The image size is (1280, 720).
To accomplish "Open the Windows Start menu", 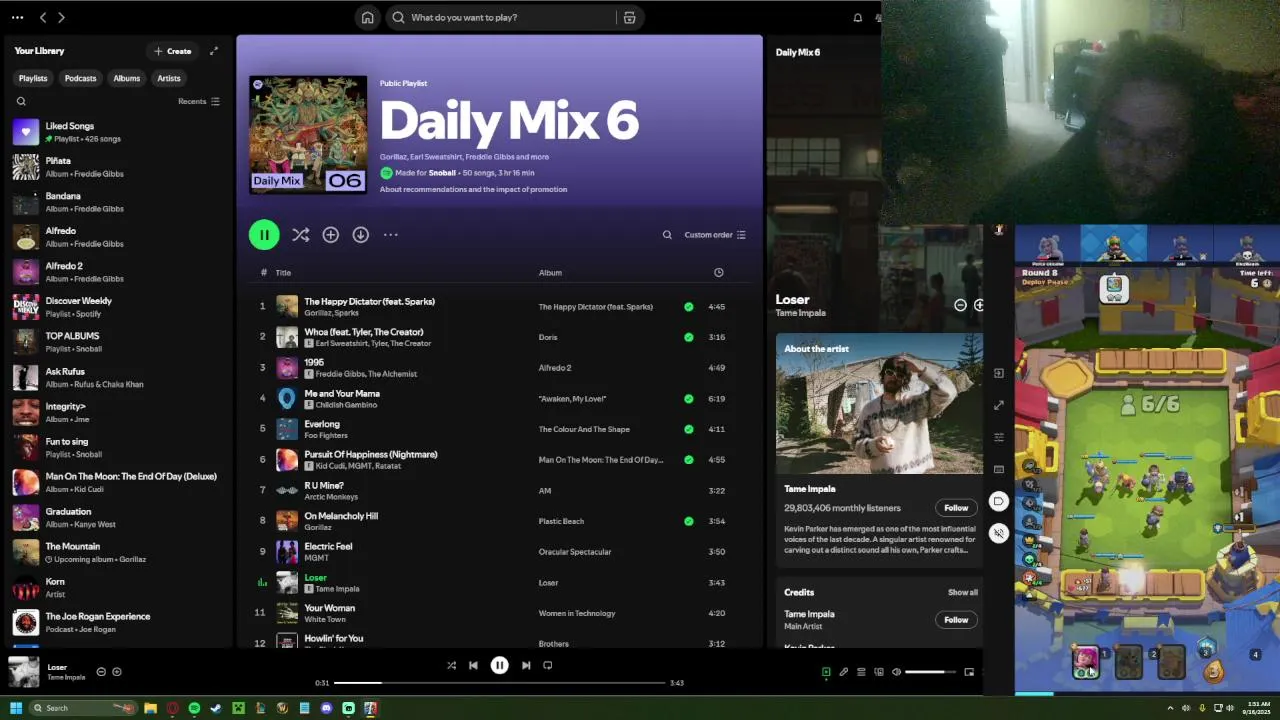I will (x=15, y=708).
